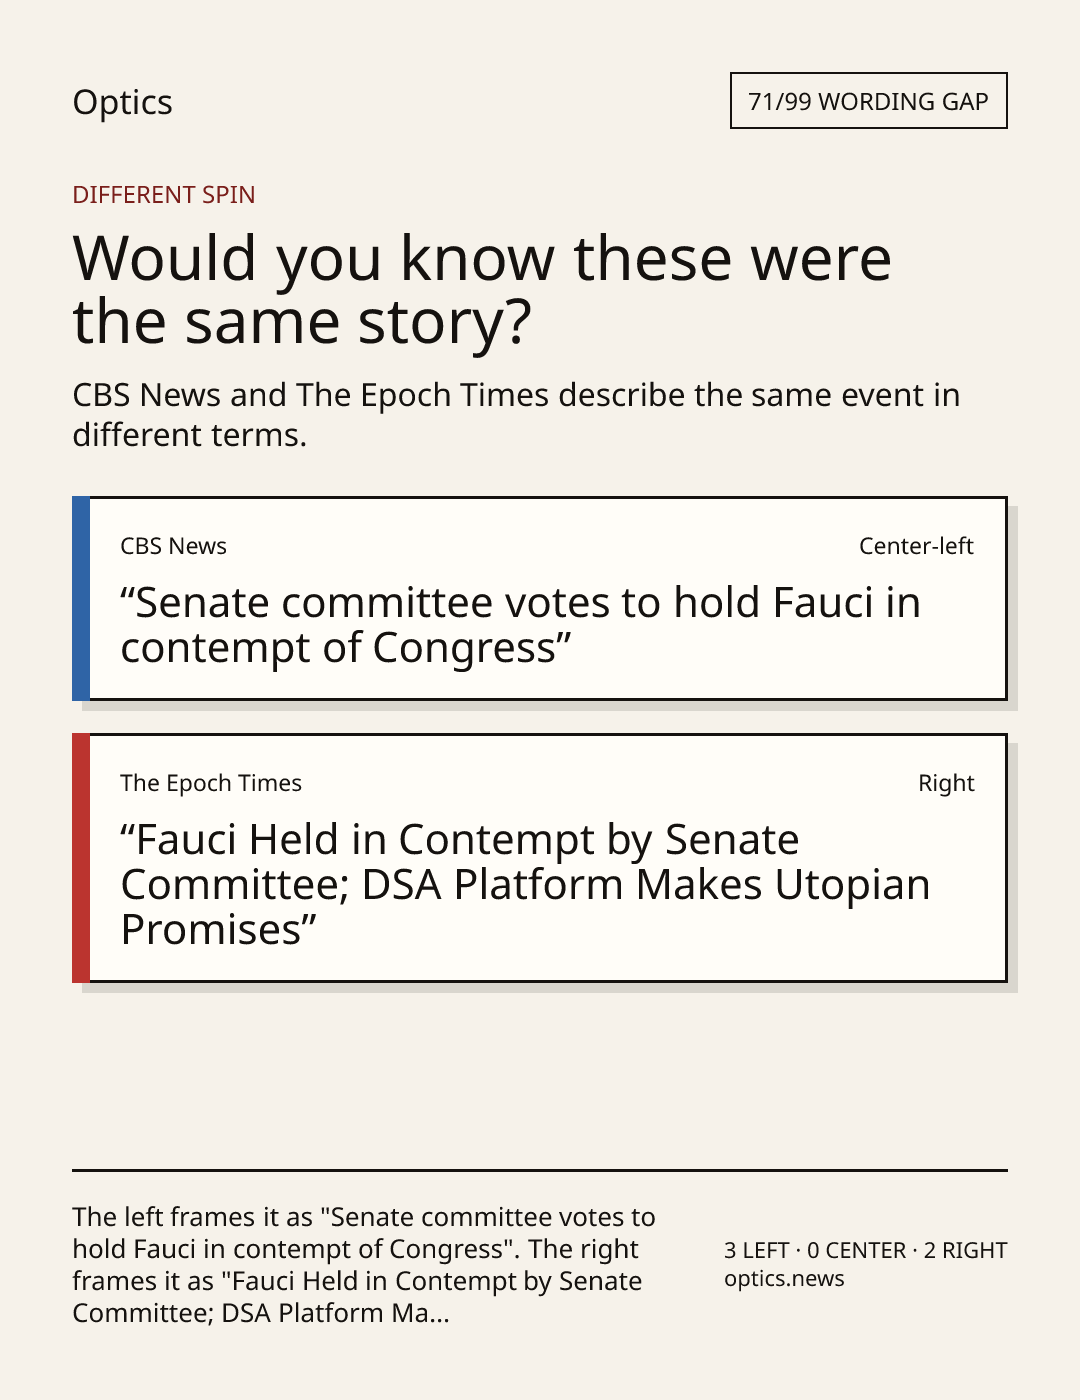Screen dimensions: 1080x1400
Task: Click the CBS News source name
Action: tap(173, 546)
